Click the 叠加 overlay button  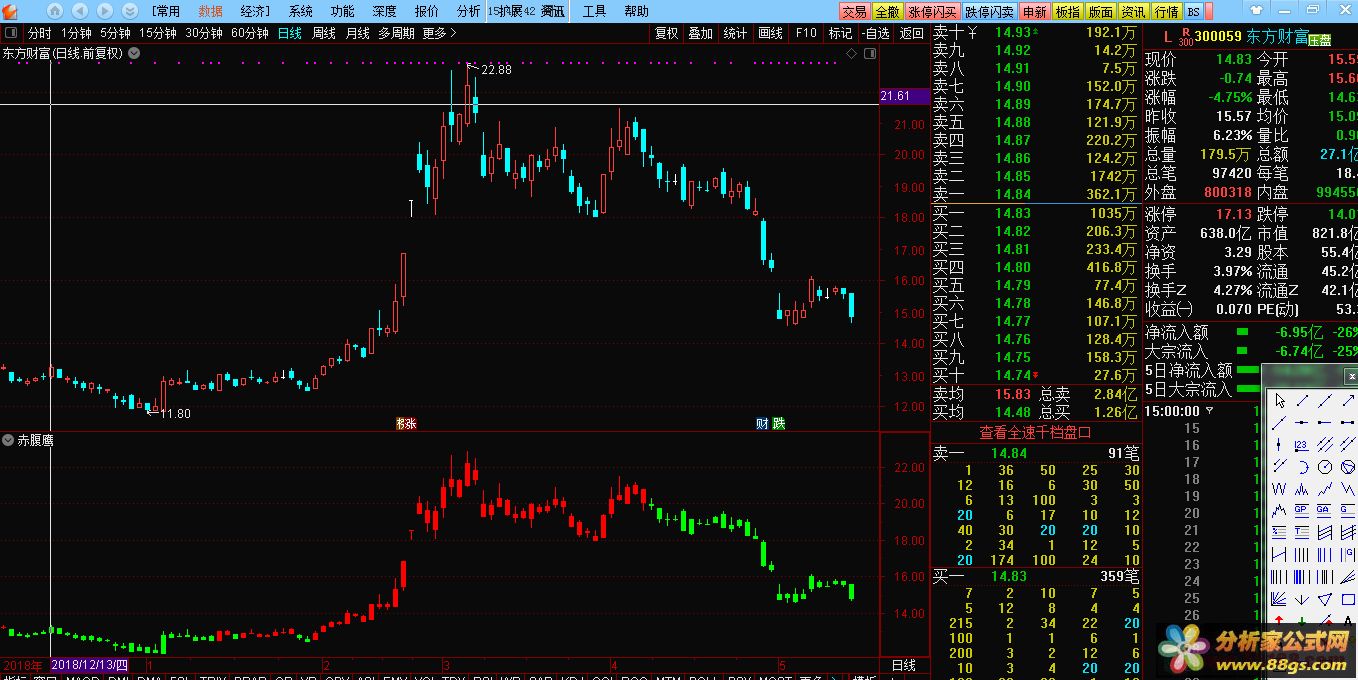[x=701, y=33]
